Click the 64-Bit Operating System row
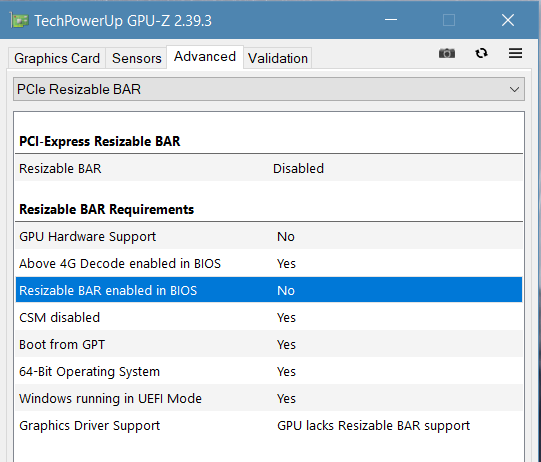The image size is (541, 462). tap(269, 371)
